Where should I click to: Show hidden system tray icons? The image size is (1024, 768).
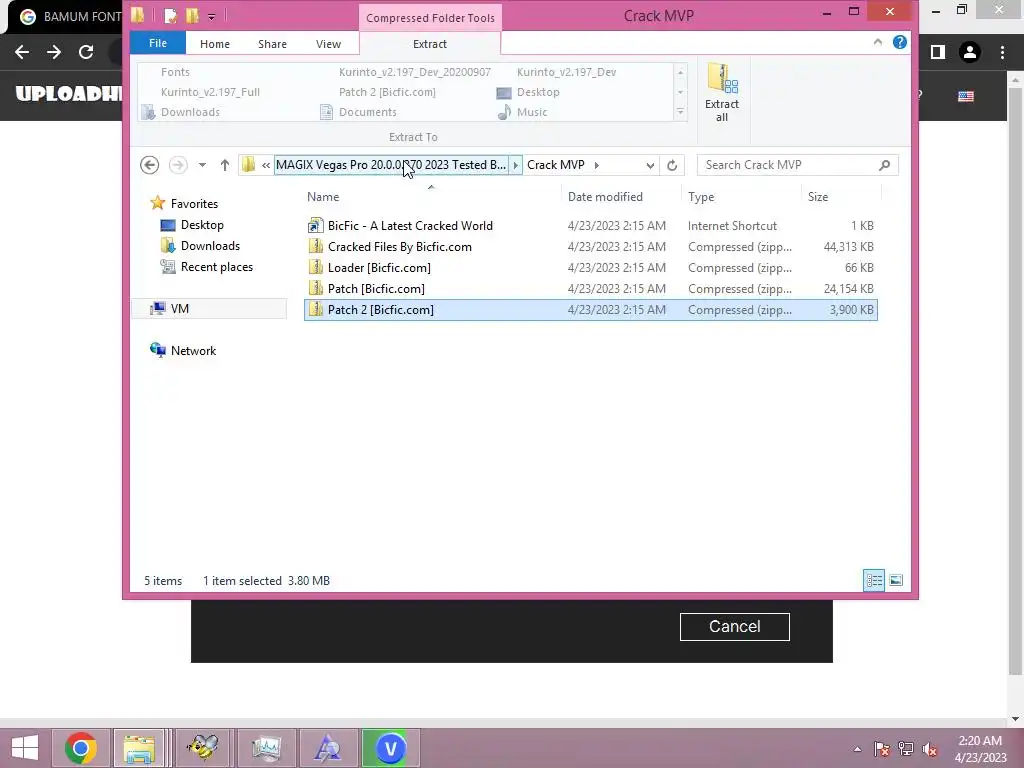tap(857, 749)
